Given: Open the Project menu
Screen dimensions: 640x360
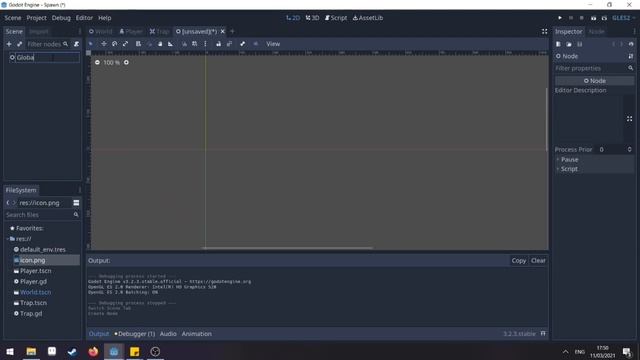Looking at the screenshot, I should click(x=36, y=18).
